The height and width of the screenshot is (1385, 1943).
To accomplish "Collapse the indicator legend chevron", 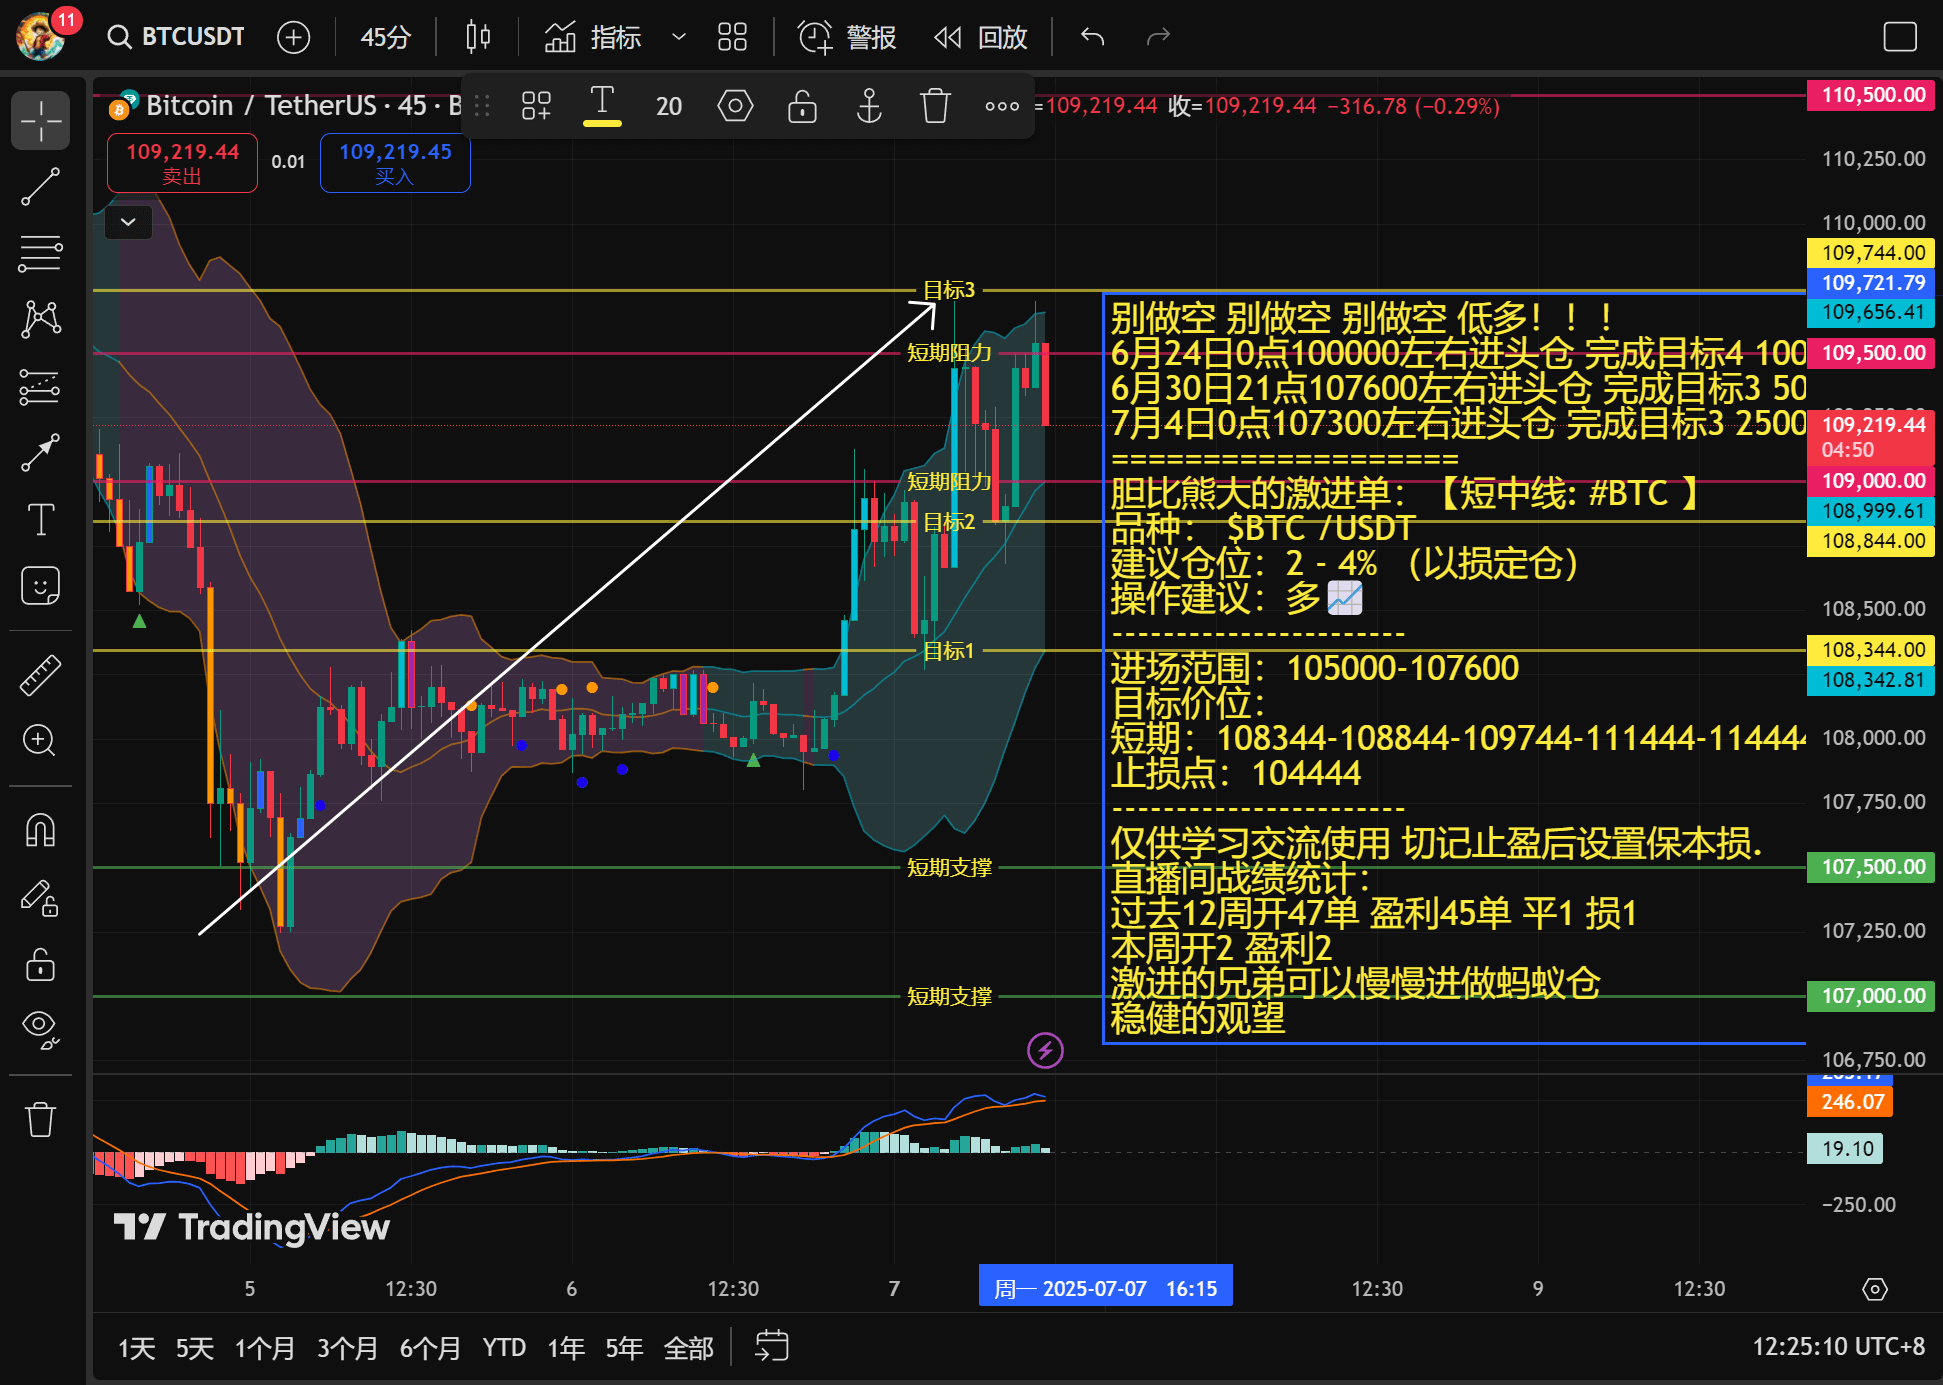I will coord(128,222).
